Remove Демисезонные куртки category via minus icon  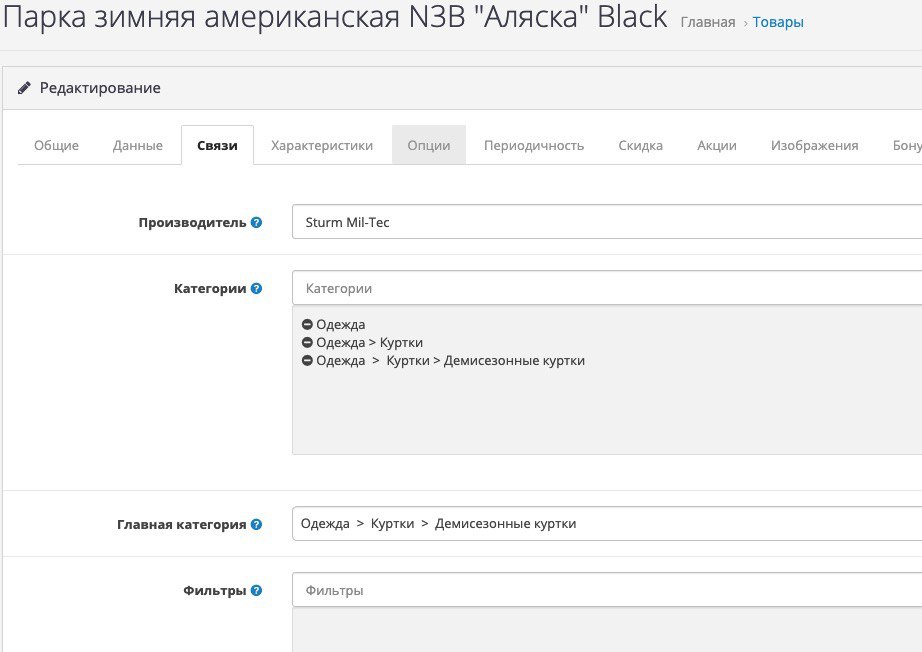(307, 361)
